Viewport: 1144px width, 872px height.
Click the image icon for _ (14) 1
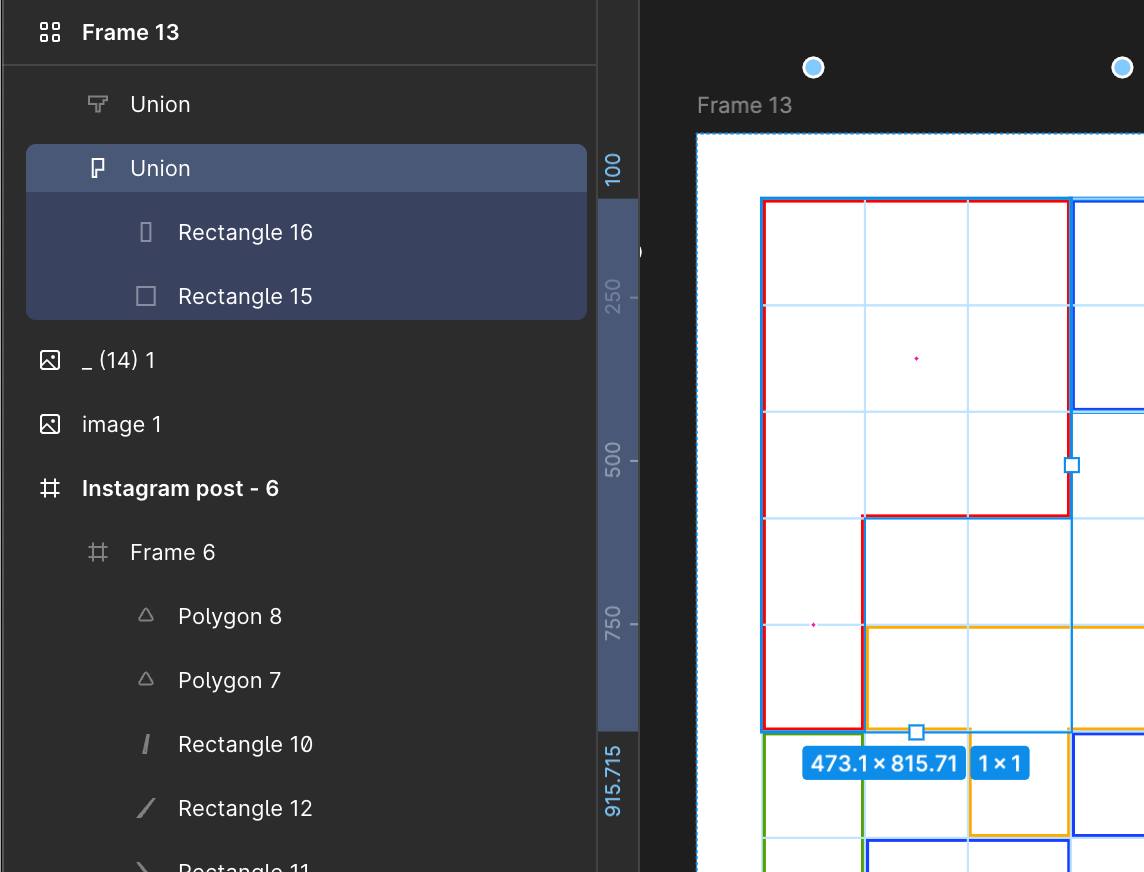(50, 360)
